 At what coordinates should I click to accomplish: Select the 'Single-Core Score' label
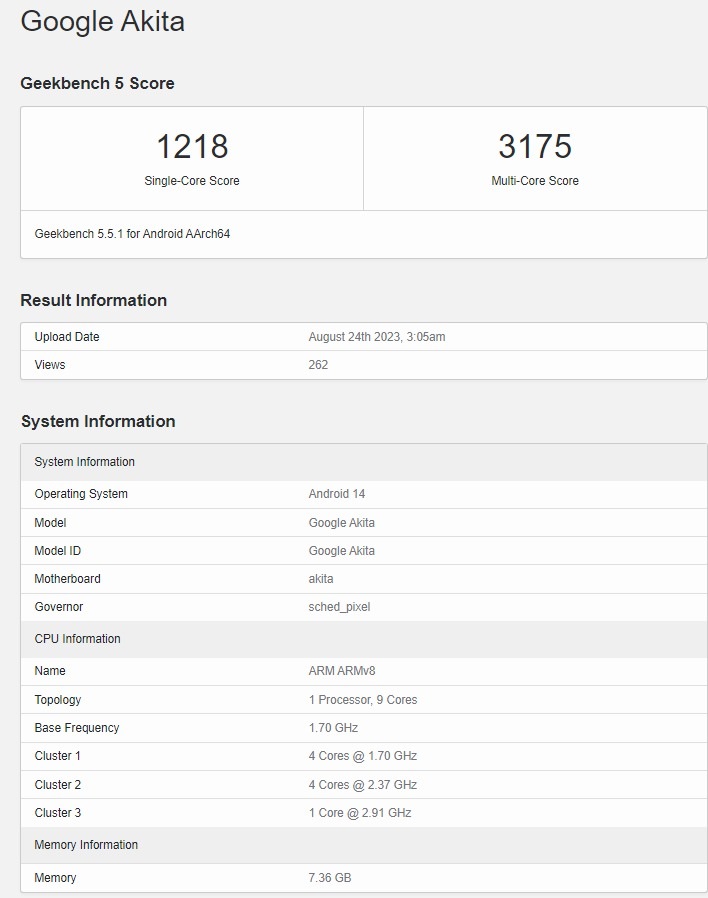pyautogui.click(x=192, y=180)
